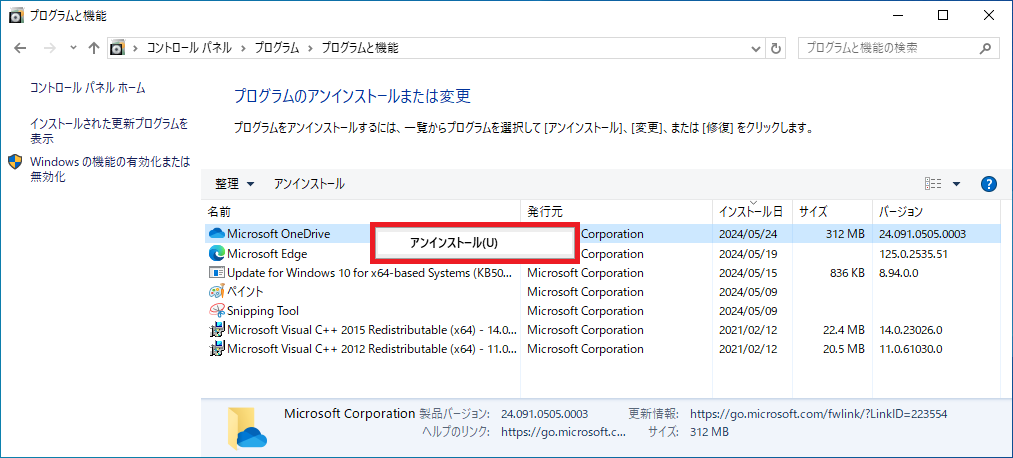
Task: Select the Microsoft Edge program icon
Action: coord(216,253)
